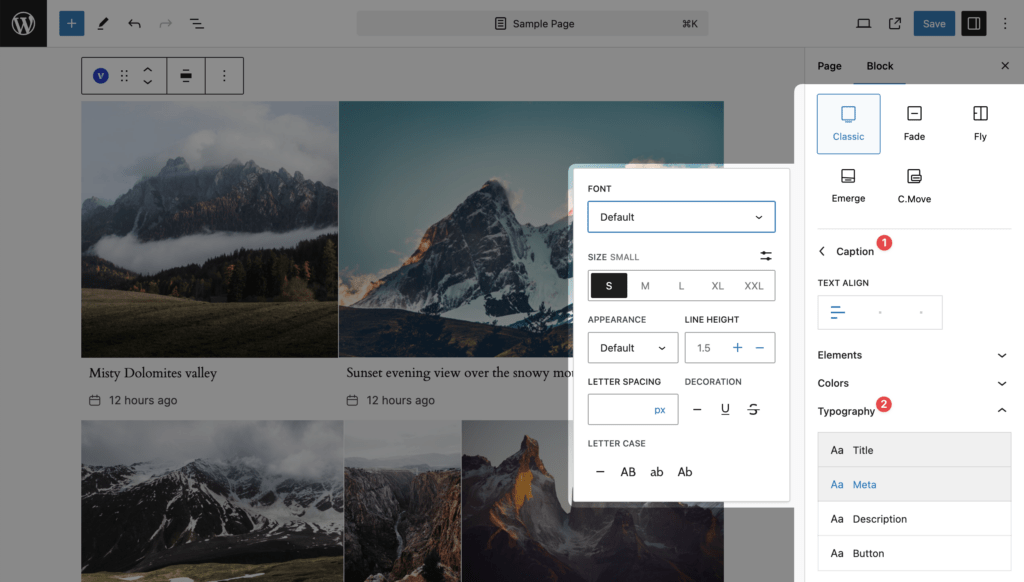Set letter case to lowercase ab
The height and width of the screenshot is (582, 1024).
(x=656, y=472)
